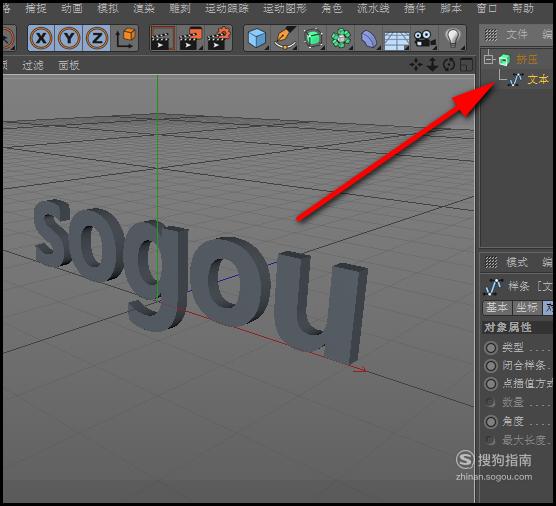
Task: Add a light bulb object
Action: click(x=452, y=38)
